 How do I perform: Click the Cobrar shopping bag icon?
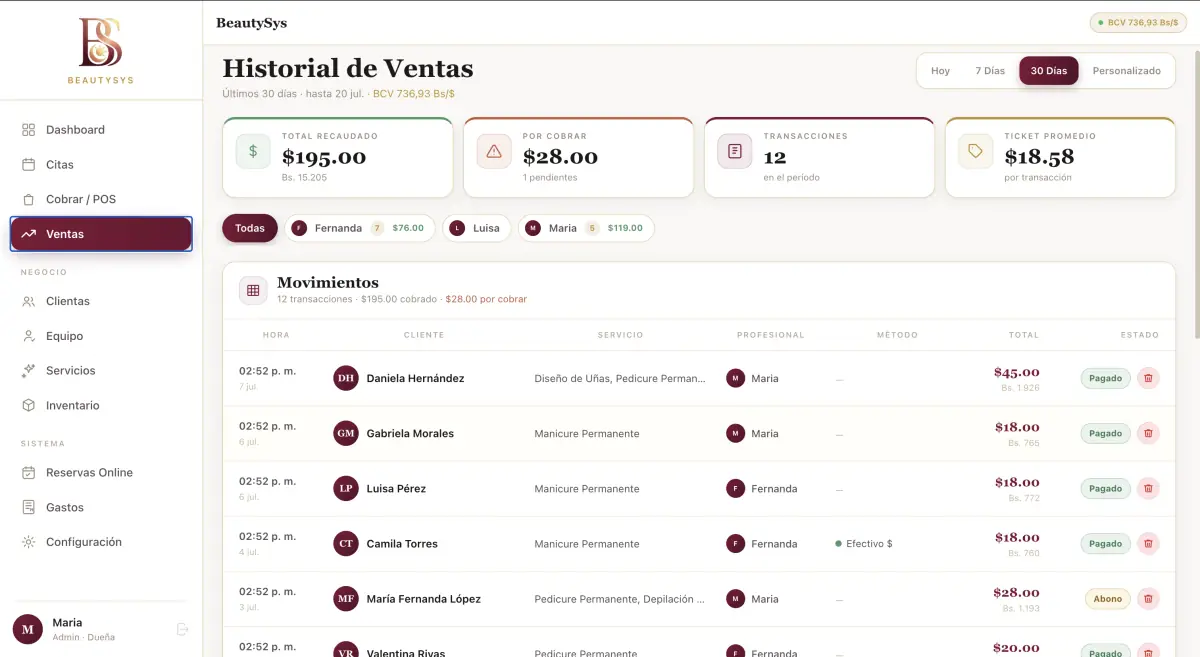click(x=28, y=199)
